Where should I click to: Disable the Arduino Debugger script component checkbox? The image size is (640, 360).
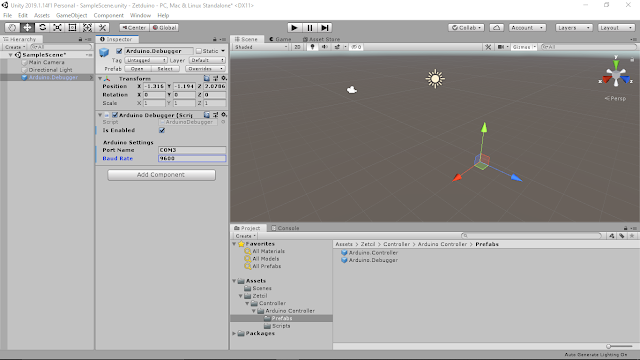(x=115, y=115)
